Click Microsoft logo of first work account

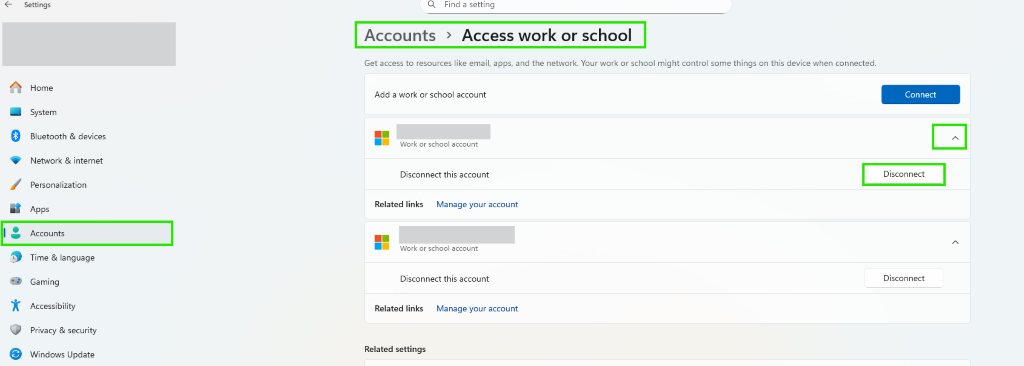[x=381, y=138]
